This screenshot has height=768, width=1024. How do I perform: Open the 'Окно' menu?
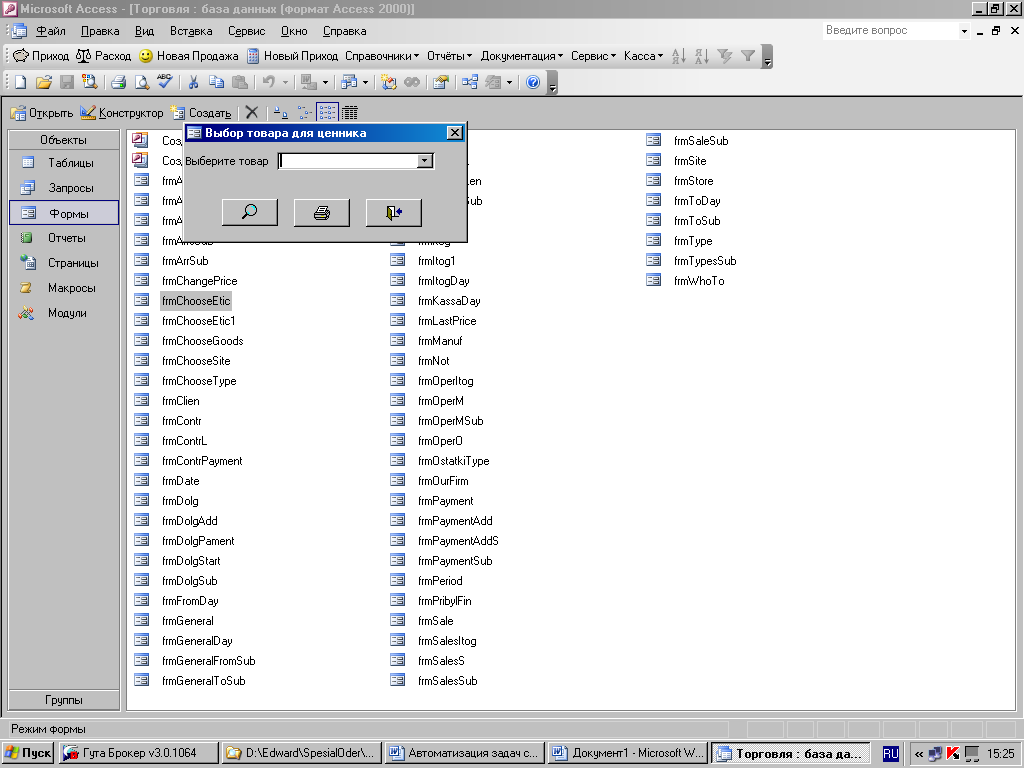pos(294,31)
